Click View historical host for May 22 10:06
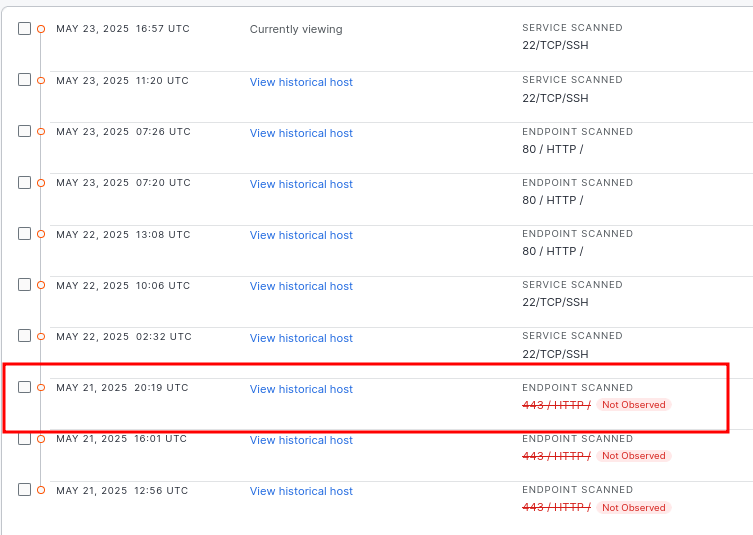The width and height of the screenshot is (753, 535). coord(301,286)
